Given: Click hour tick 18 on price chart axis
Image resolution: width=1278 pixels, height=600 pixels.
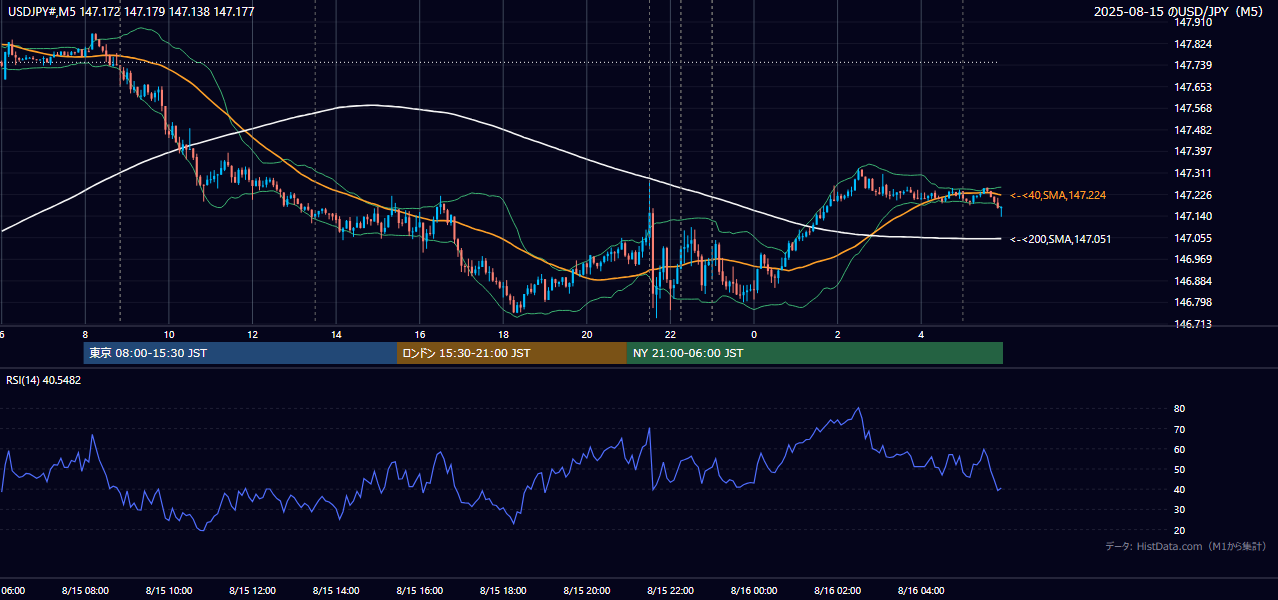Looking at the screenshot, I should click(503, 334).
